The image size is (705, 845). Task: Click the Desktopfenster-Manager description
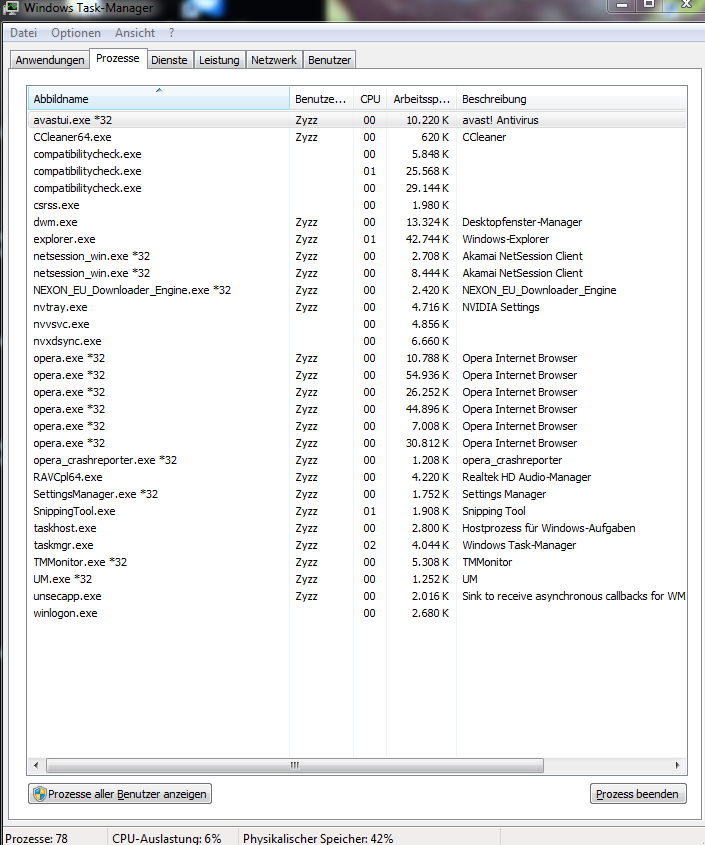(x=522, y=222)
